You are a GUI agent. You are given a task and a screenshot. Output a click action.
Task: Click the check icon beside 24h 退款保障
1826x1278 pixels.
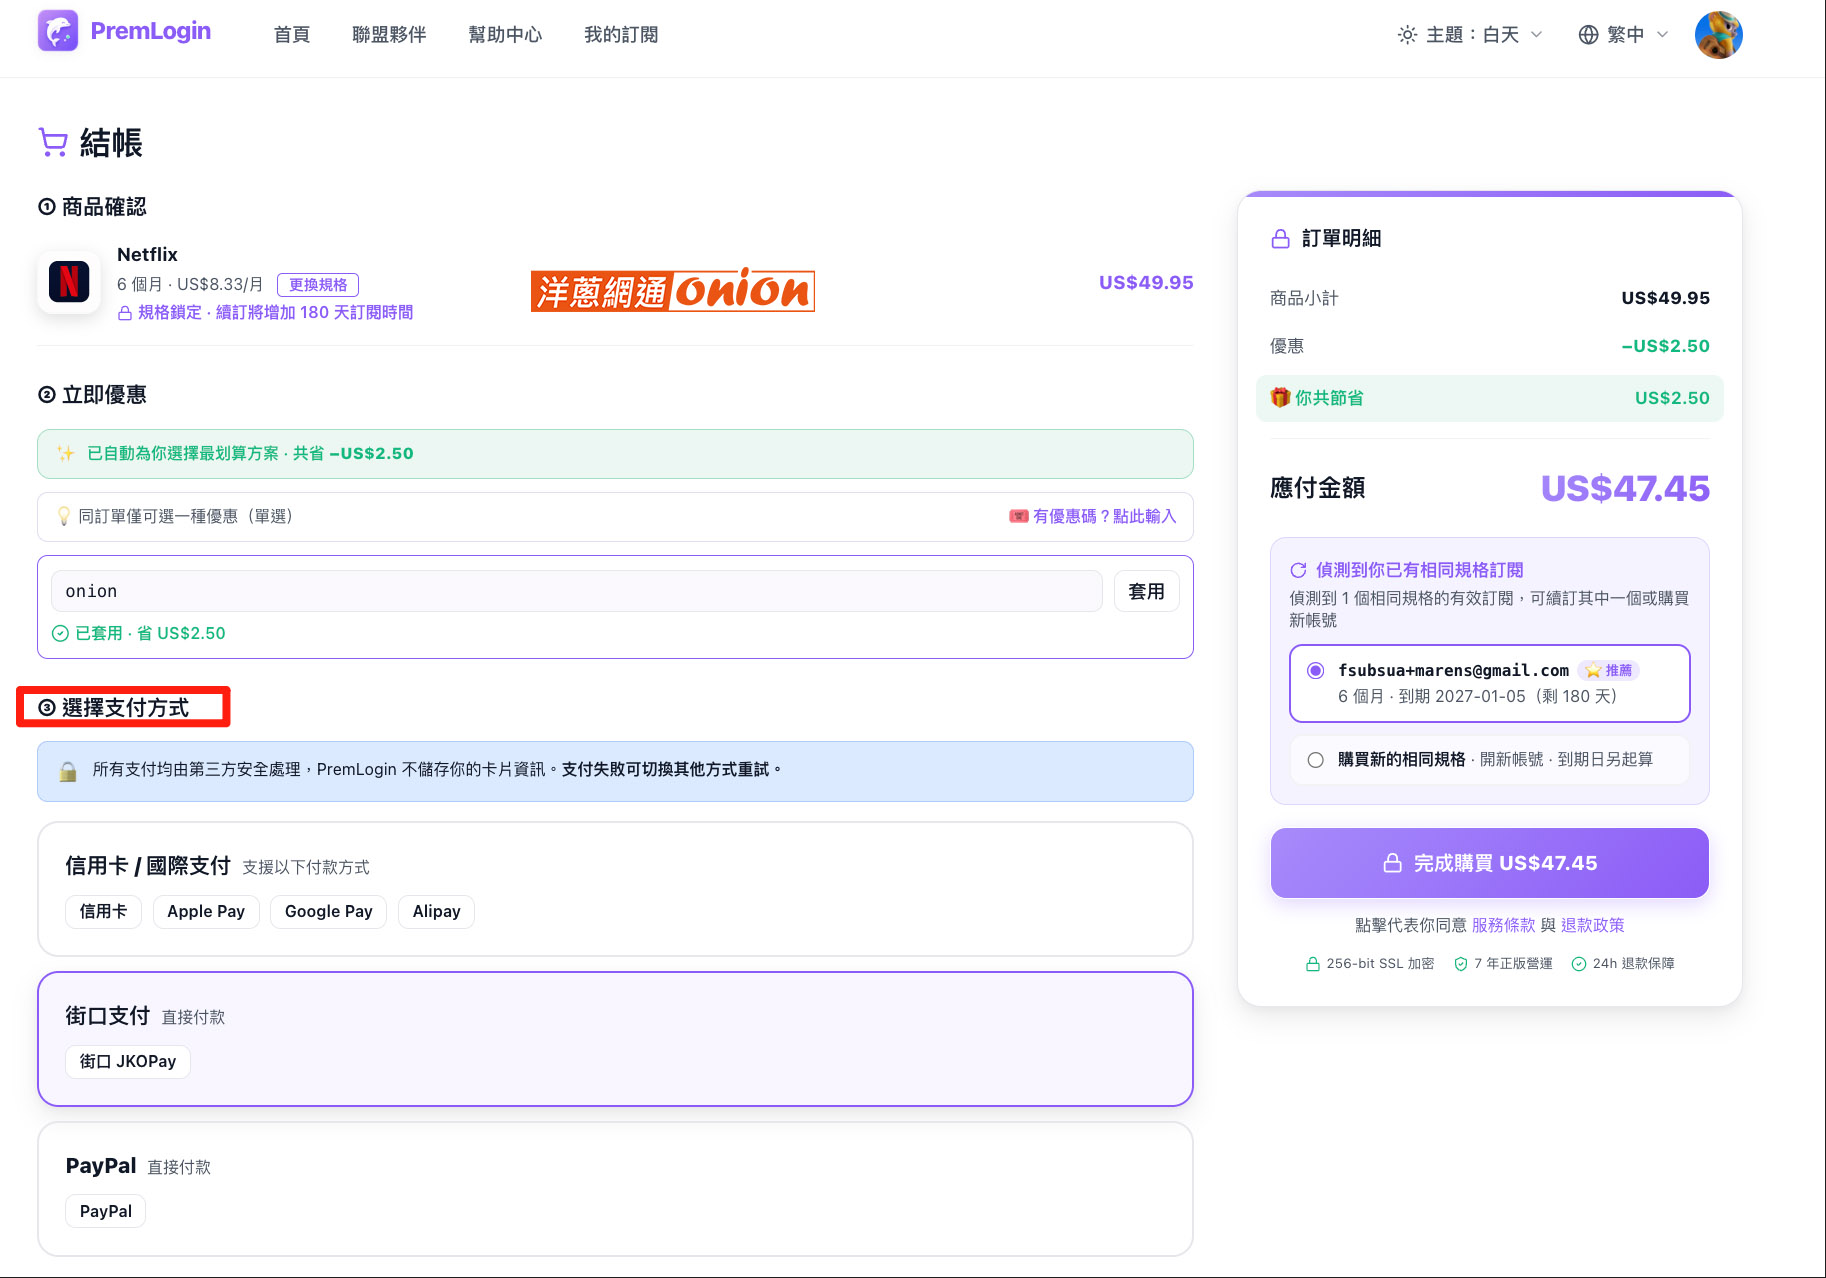1579,964
